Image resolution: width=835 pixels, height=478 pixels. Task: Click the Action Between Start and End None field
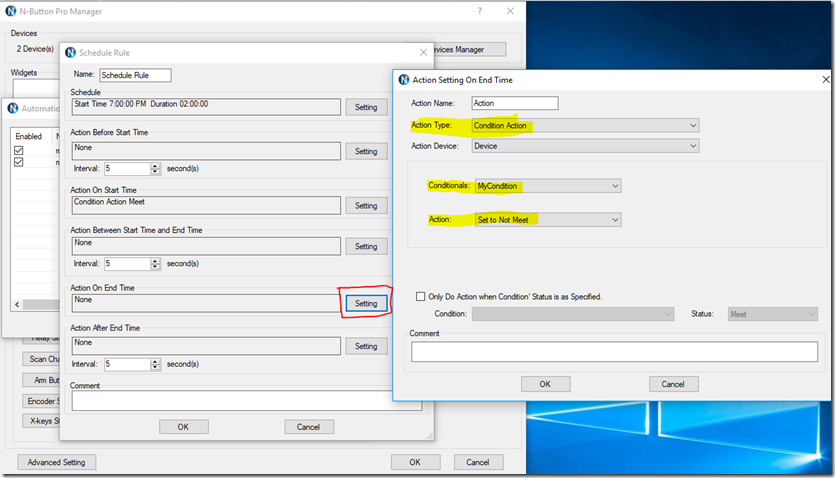click(x=206, y=246)
